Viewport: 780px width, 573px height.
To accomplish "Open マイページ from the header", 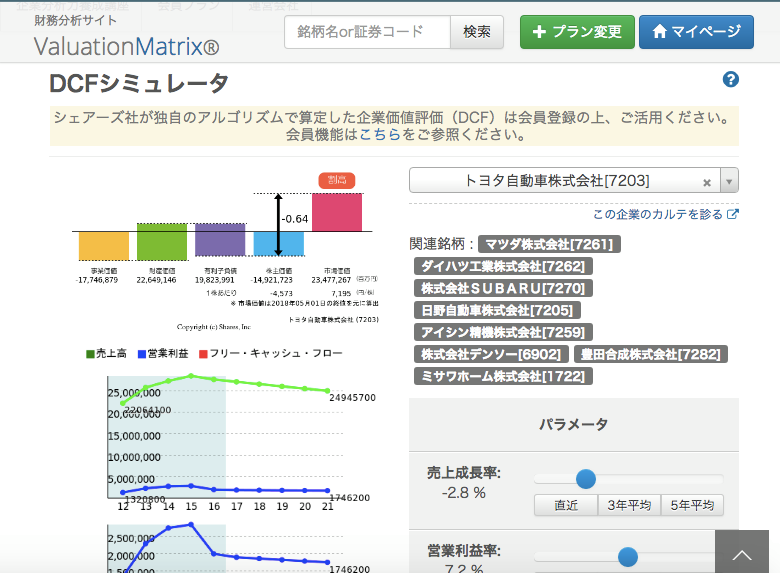I will (696, 32).
